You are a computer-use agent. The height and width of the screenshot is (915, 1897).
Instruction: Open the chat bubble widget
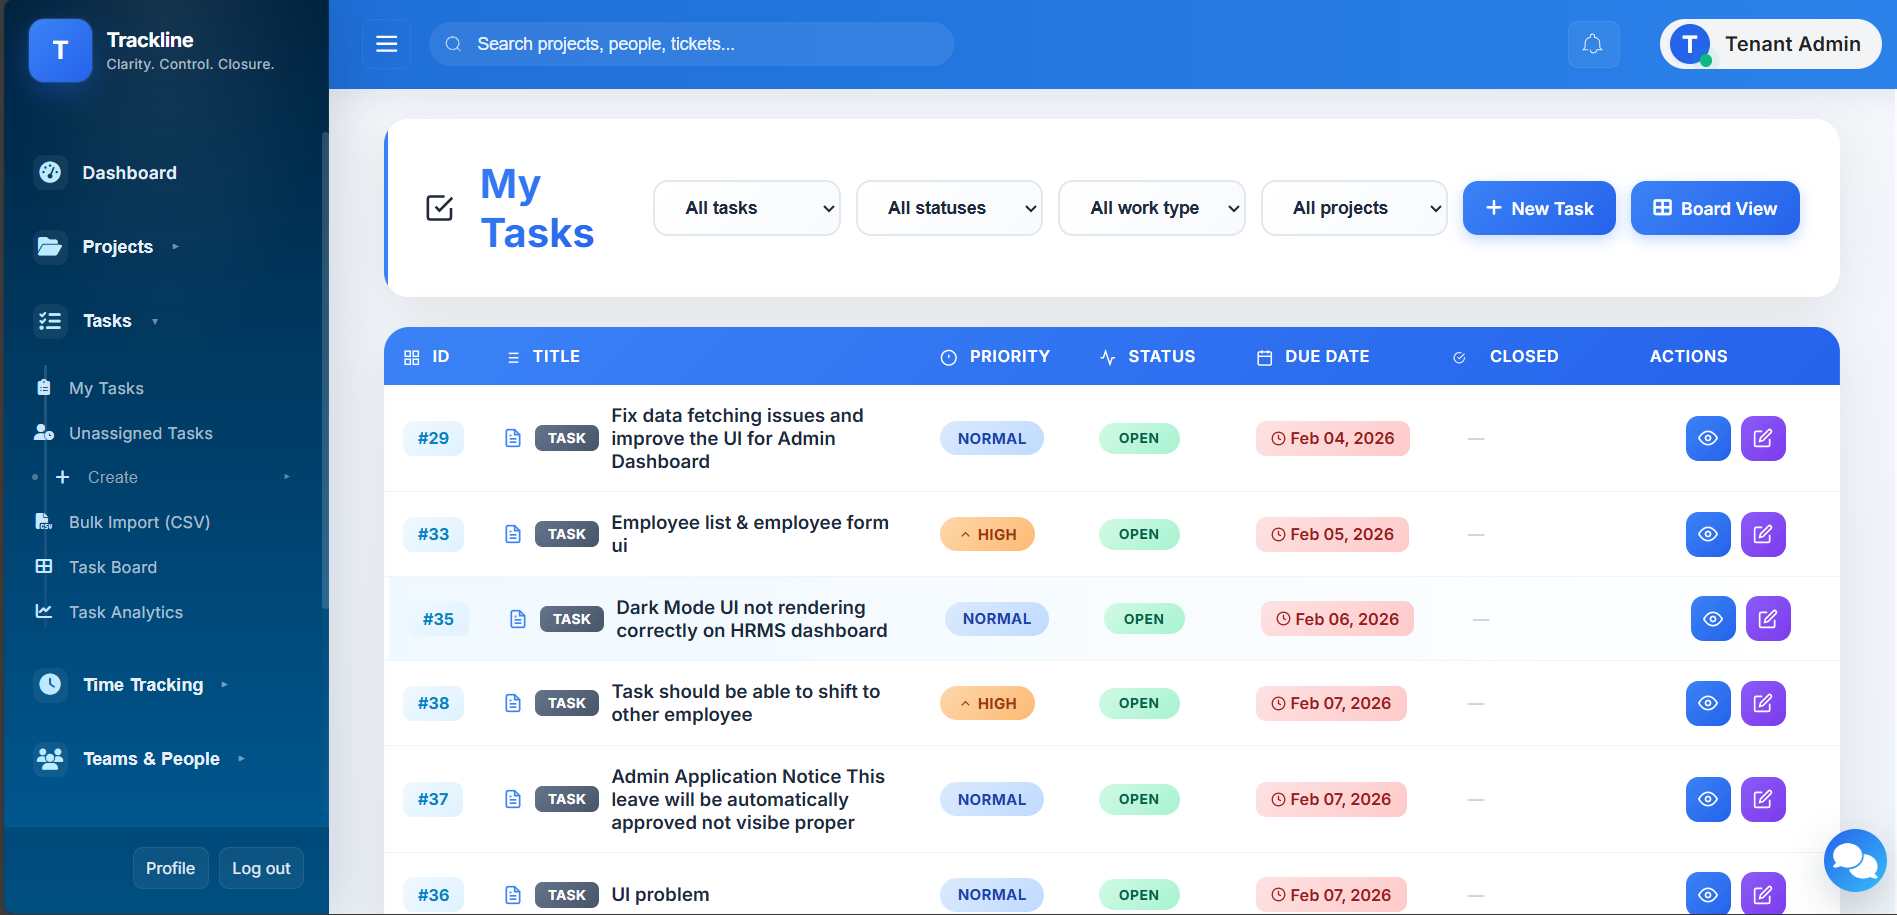(1854, 860)
